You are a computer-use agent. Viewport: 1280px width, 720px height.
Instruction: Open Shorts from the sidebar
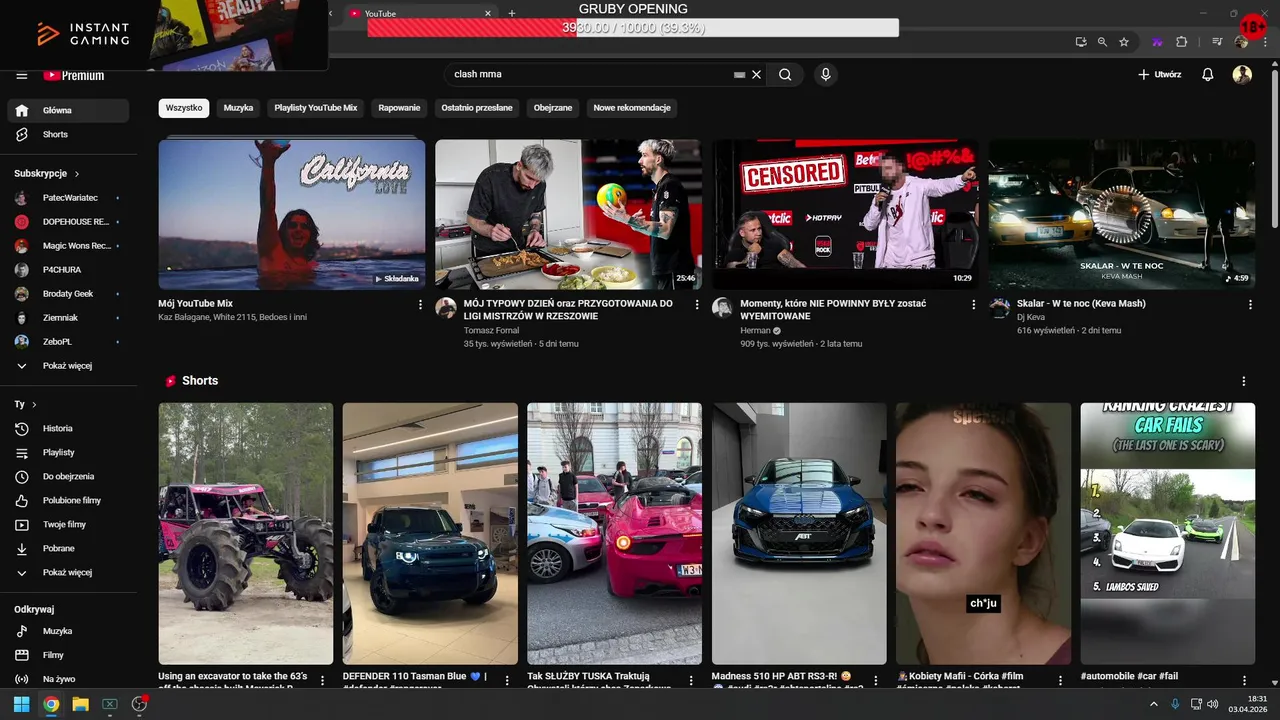[x=68, y=134]
